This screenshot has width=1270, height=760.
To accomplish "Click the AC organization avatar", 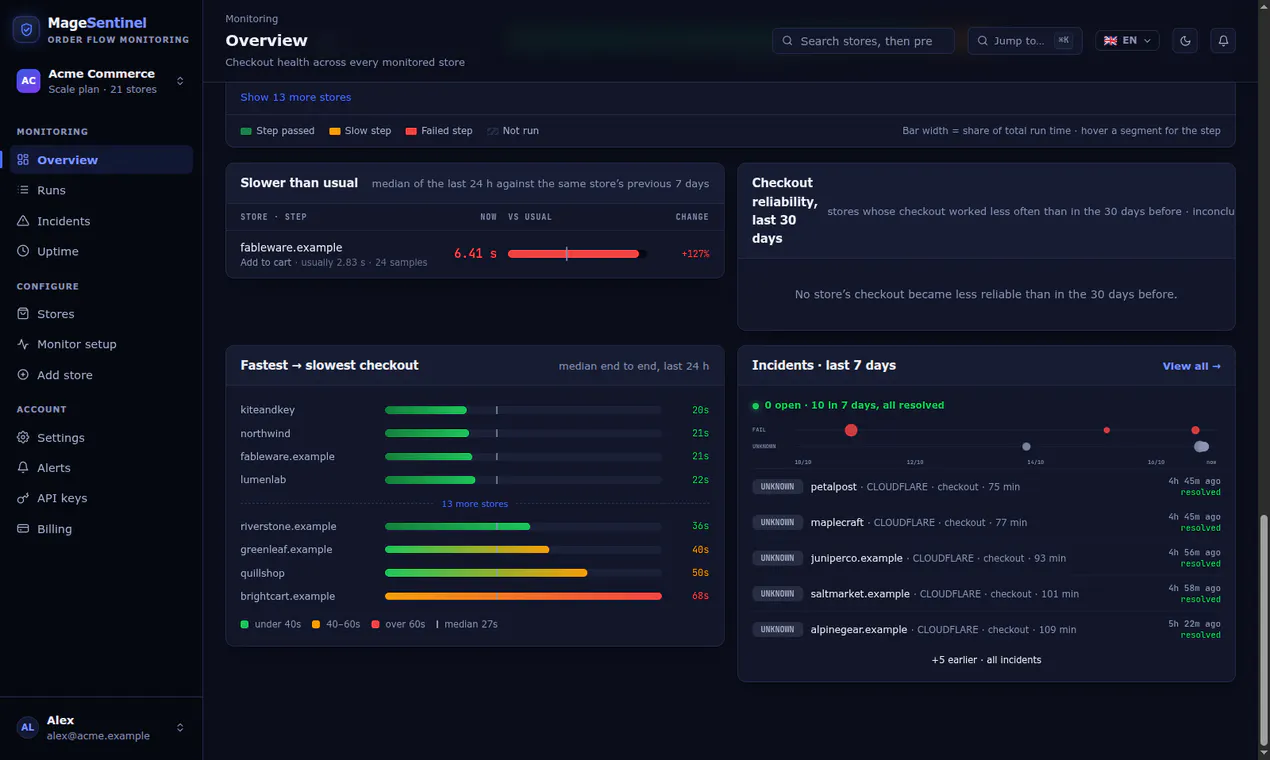I will click(29, 81).
